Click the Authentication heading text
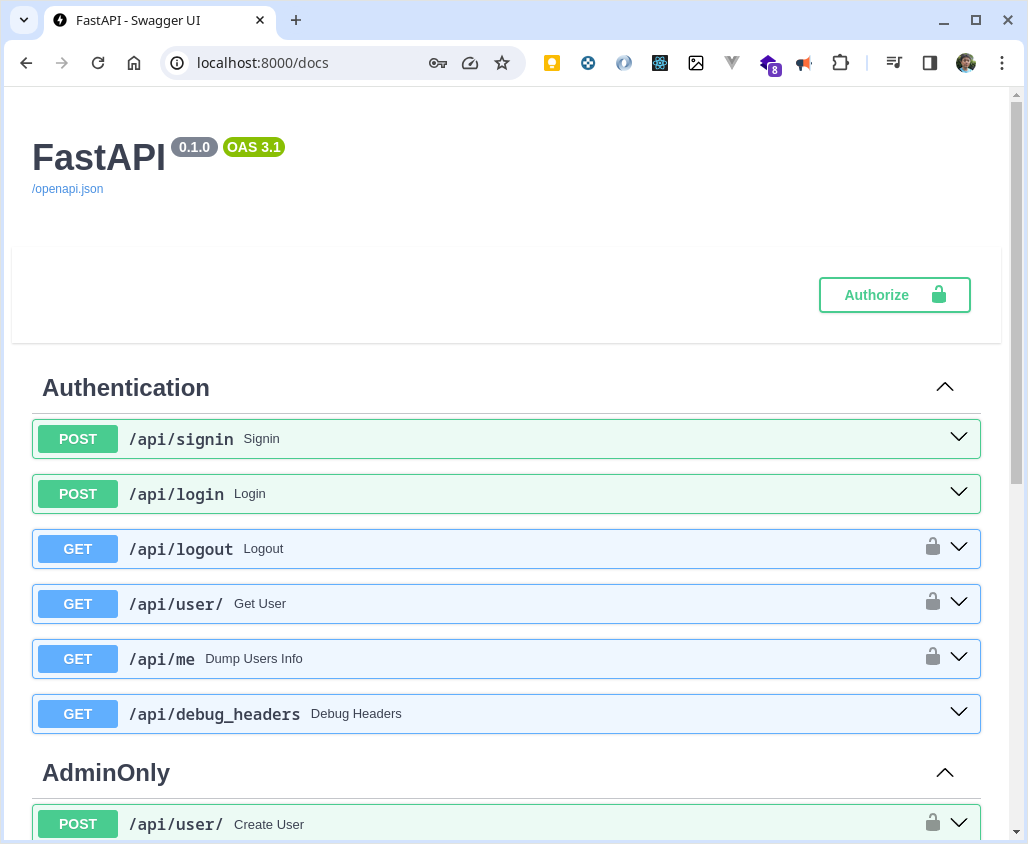The width and height of the screenshot is (1028, 844). (x=126, y=388)
